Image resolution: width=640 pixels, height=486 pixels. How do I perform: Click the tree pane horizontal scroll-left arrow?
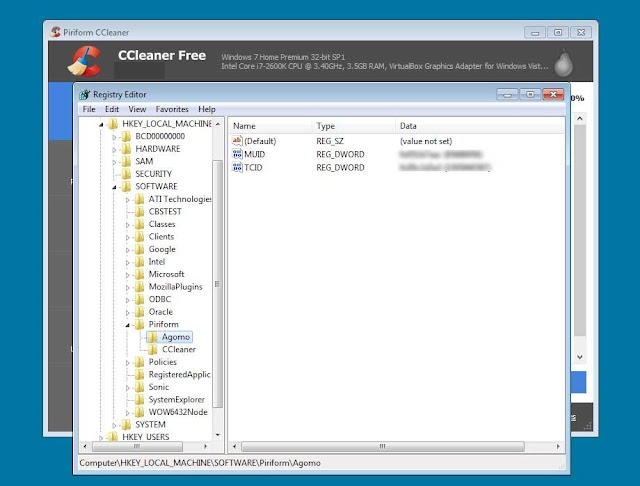[x=85, y=446]
